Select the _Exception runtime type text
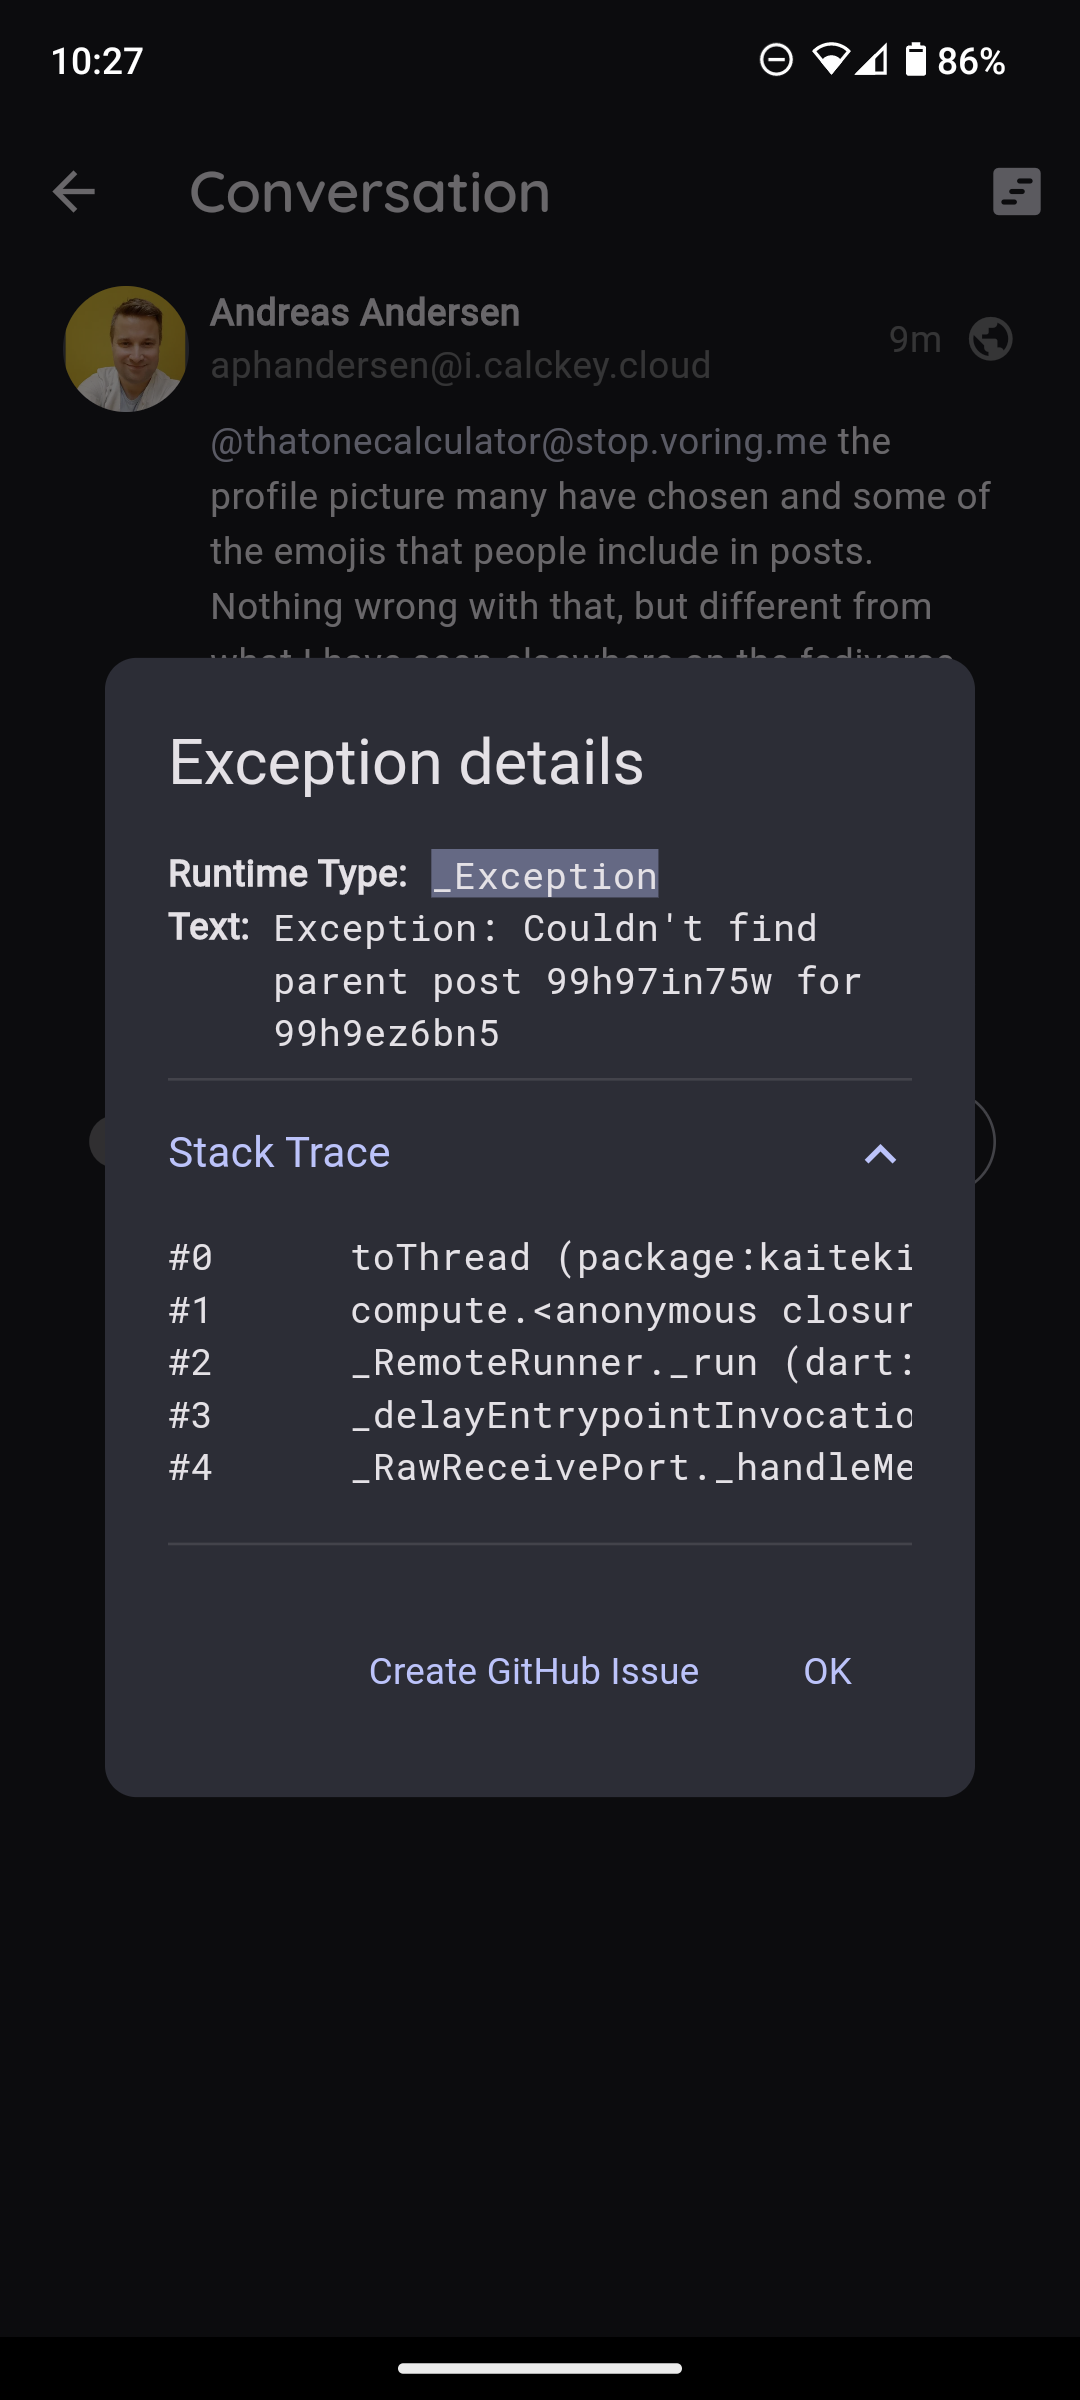 (545, 875)
